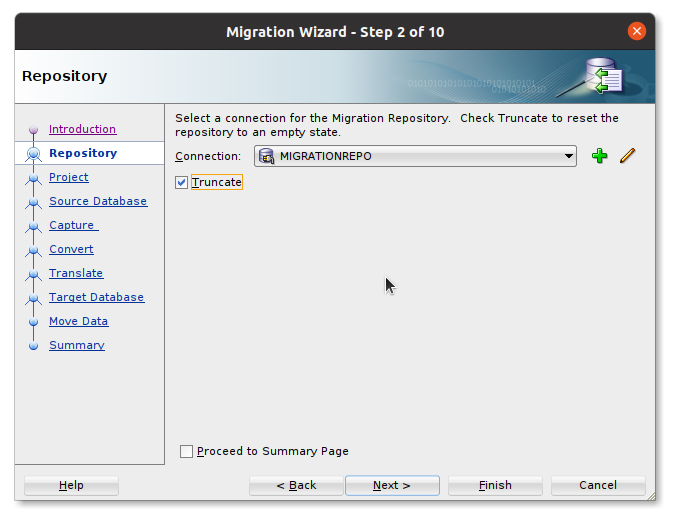Go to the Capture step
The height and width of the screenshot is (519, 674).
[x=74, y=225]
